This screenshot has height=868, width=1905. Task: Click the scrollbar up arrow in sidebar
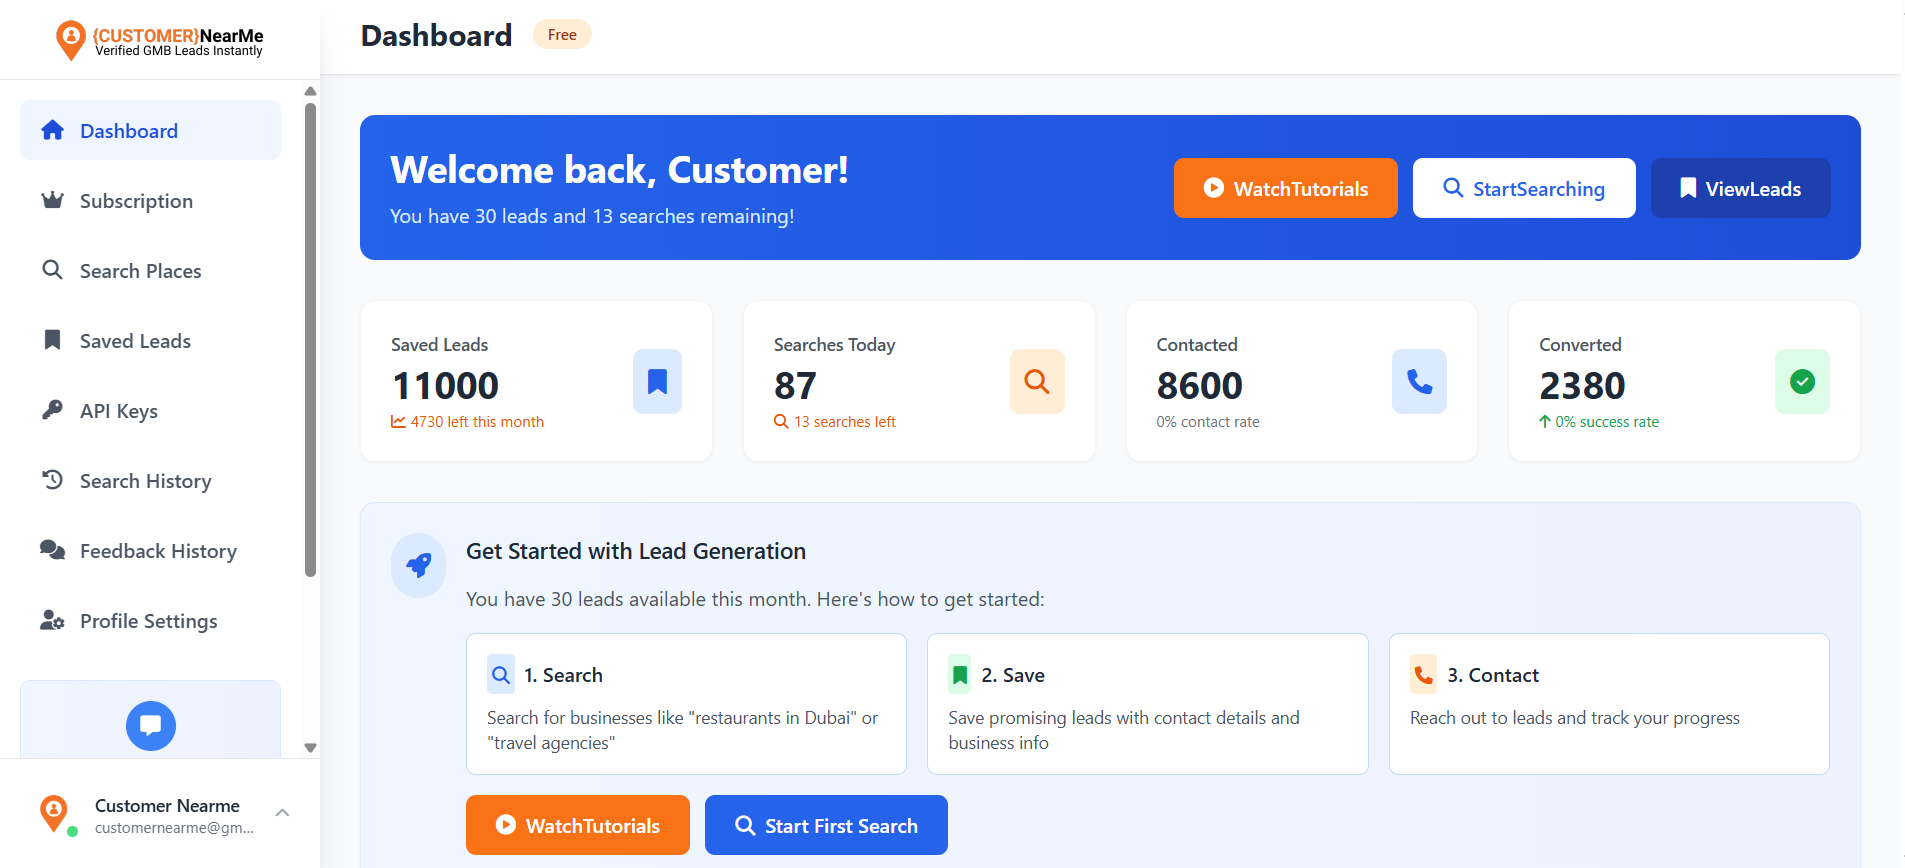(310, 91)
